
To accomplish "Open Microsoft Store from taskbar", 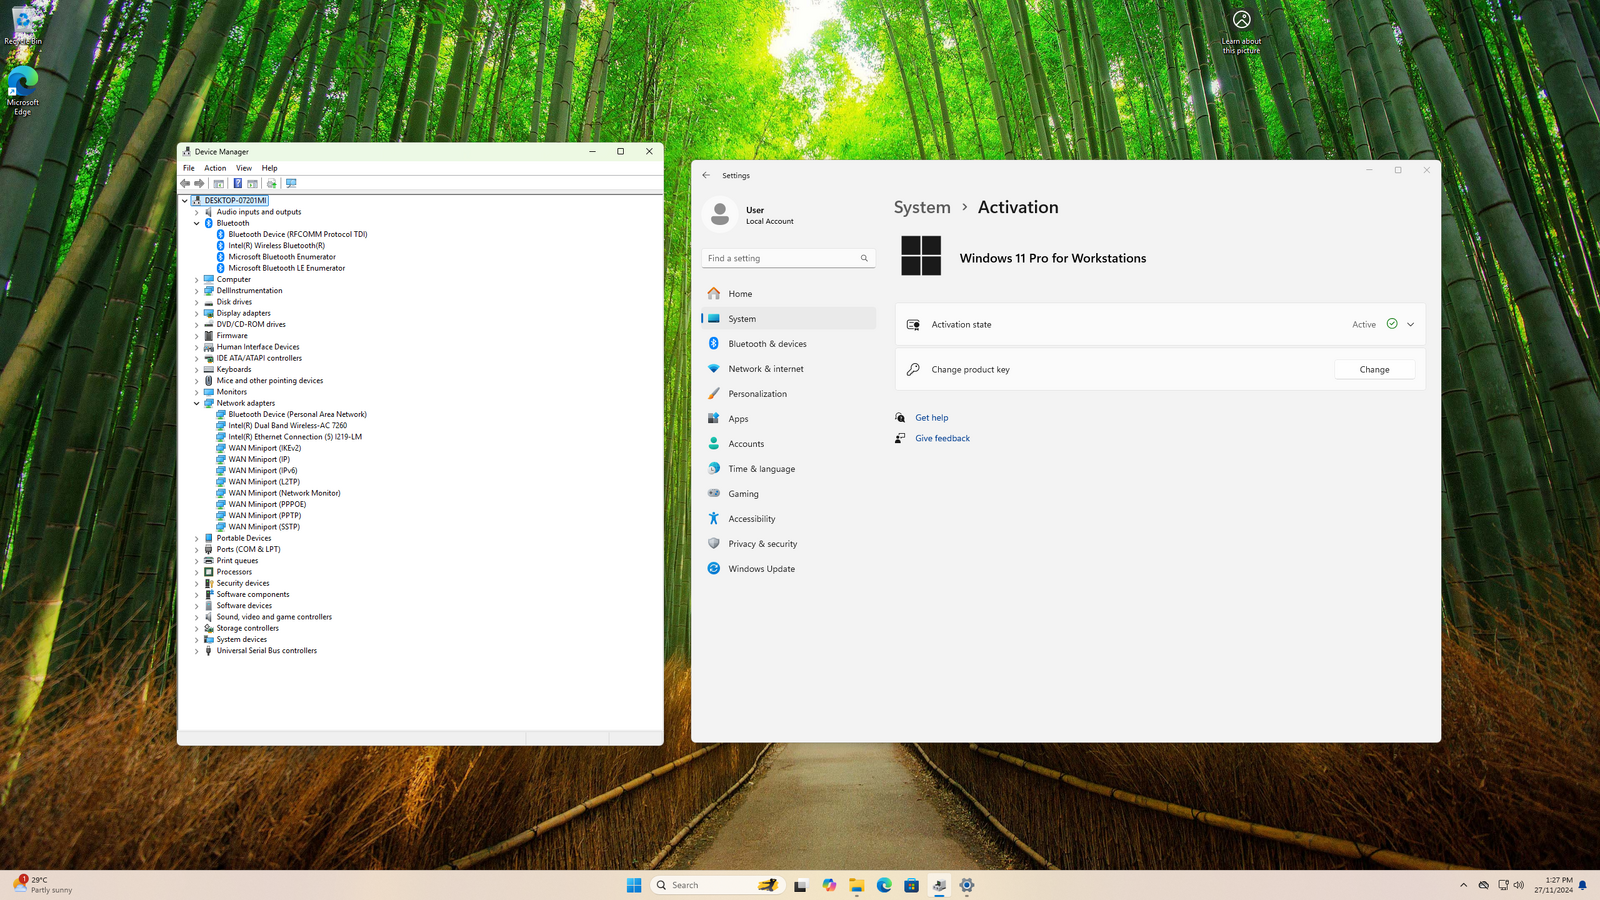I will (911, 885).
